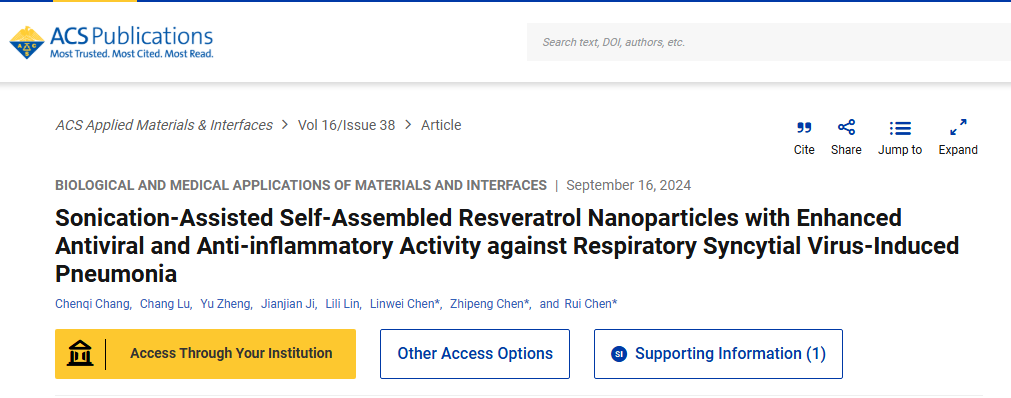Click the institution building icon
The image size is (1011, 398).
80,353
